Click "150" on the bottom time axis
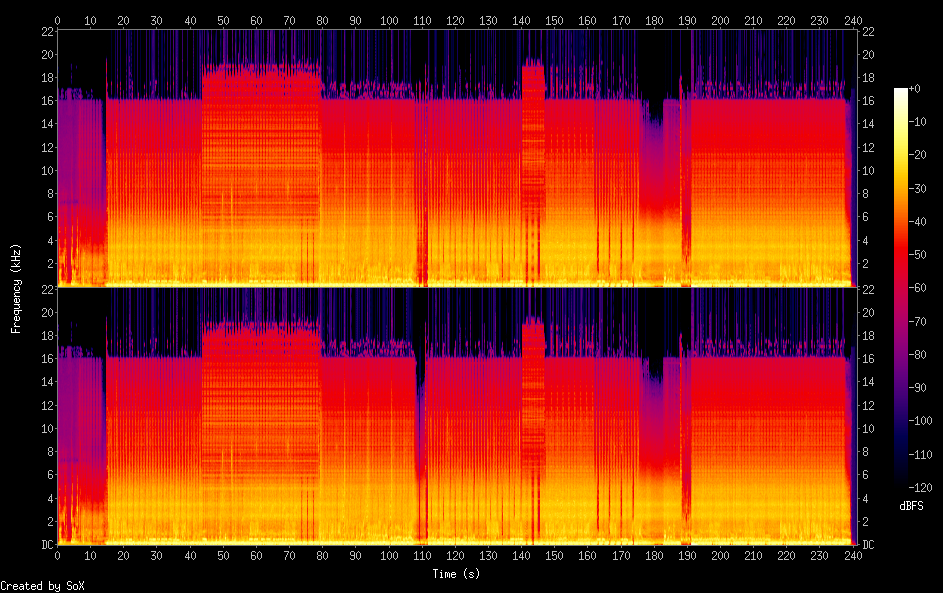 tap(554, 556)
